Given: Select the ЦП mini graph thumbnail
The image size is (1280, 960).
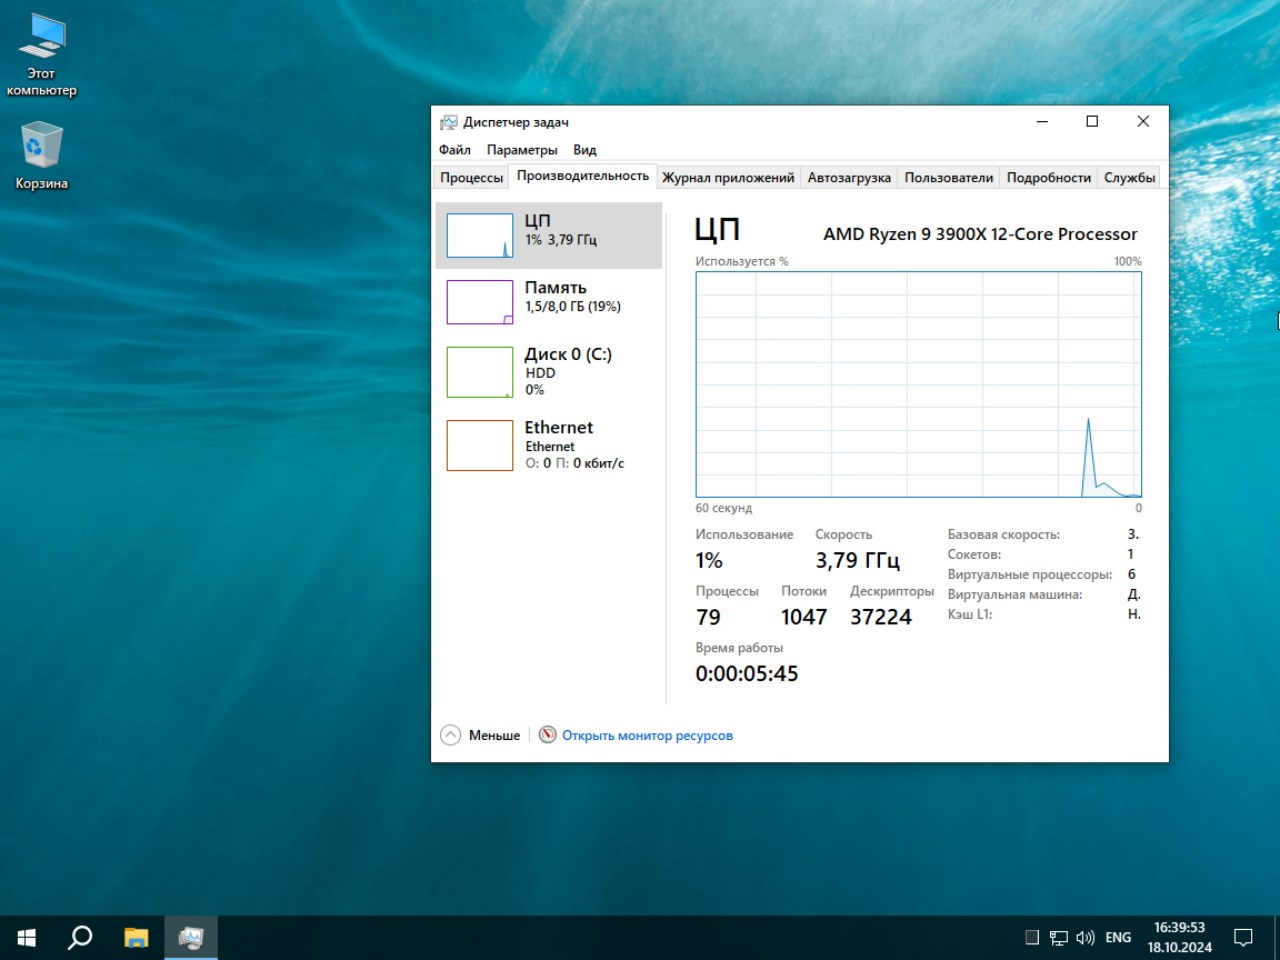Looking at the screenshot, I should (x=480, y=235).
